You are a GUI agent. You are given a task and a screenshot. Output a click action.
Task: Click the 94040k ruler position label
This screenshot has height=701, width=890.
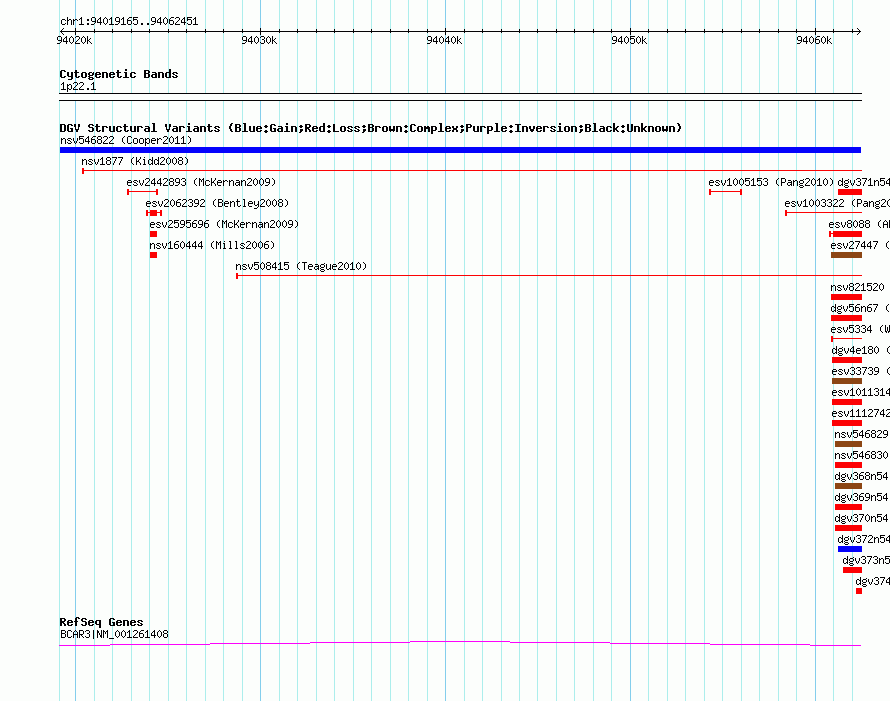[x=444, y=40]
